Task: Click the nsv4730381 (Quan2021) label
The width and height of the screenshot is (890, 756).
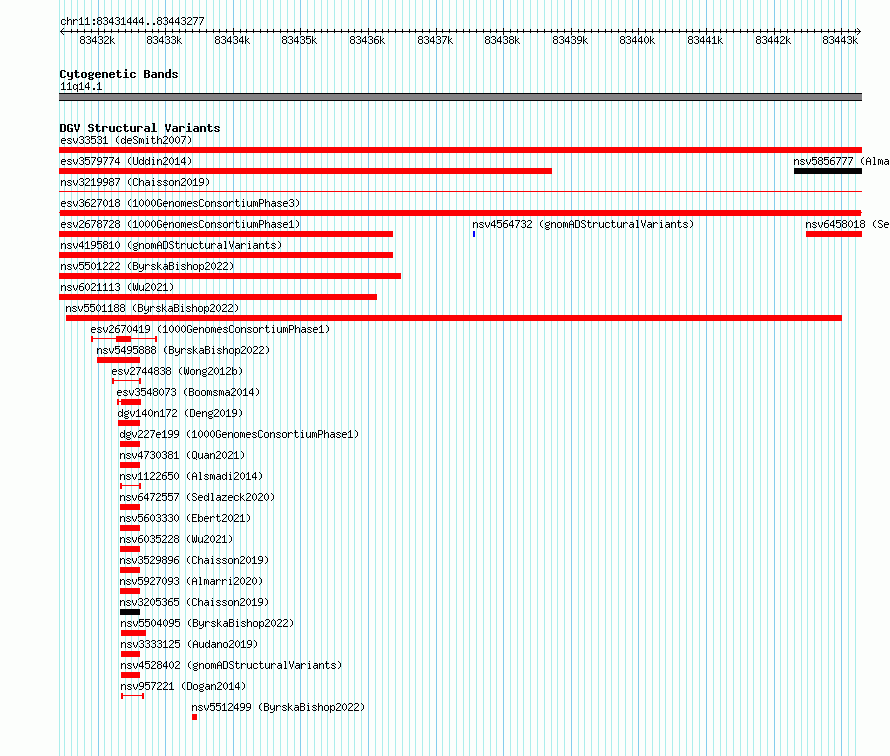Action: [182, 455]
